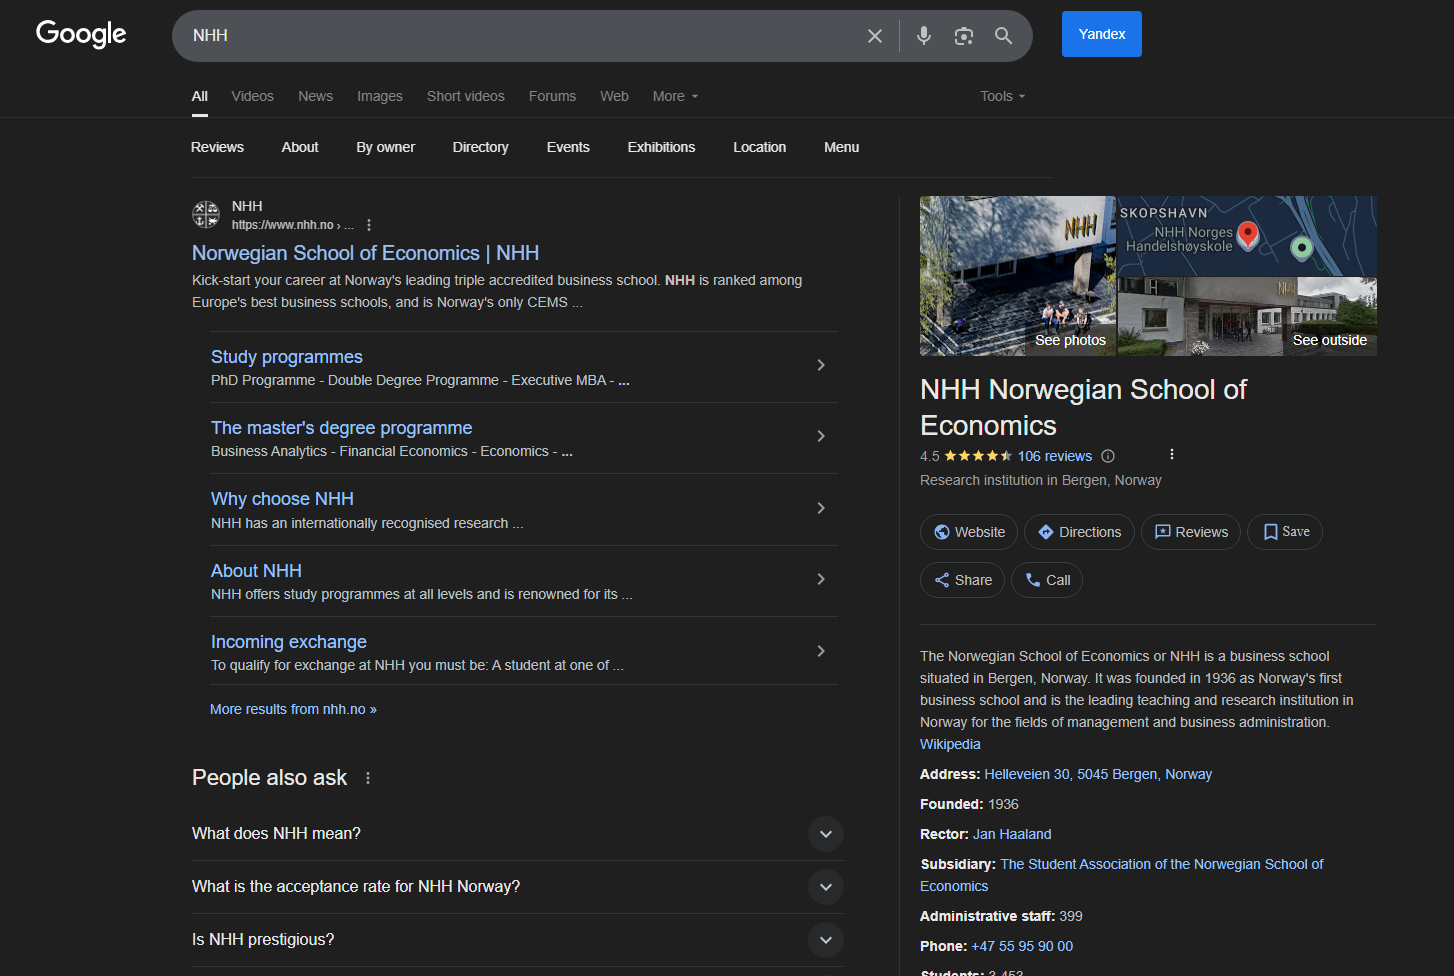The image size is (1454, 976).
Task: Open the 106 reviews link
Action: 1055,456
